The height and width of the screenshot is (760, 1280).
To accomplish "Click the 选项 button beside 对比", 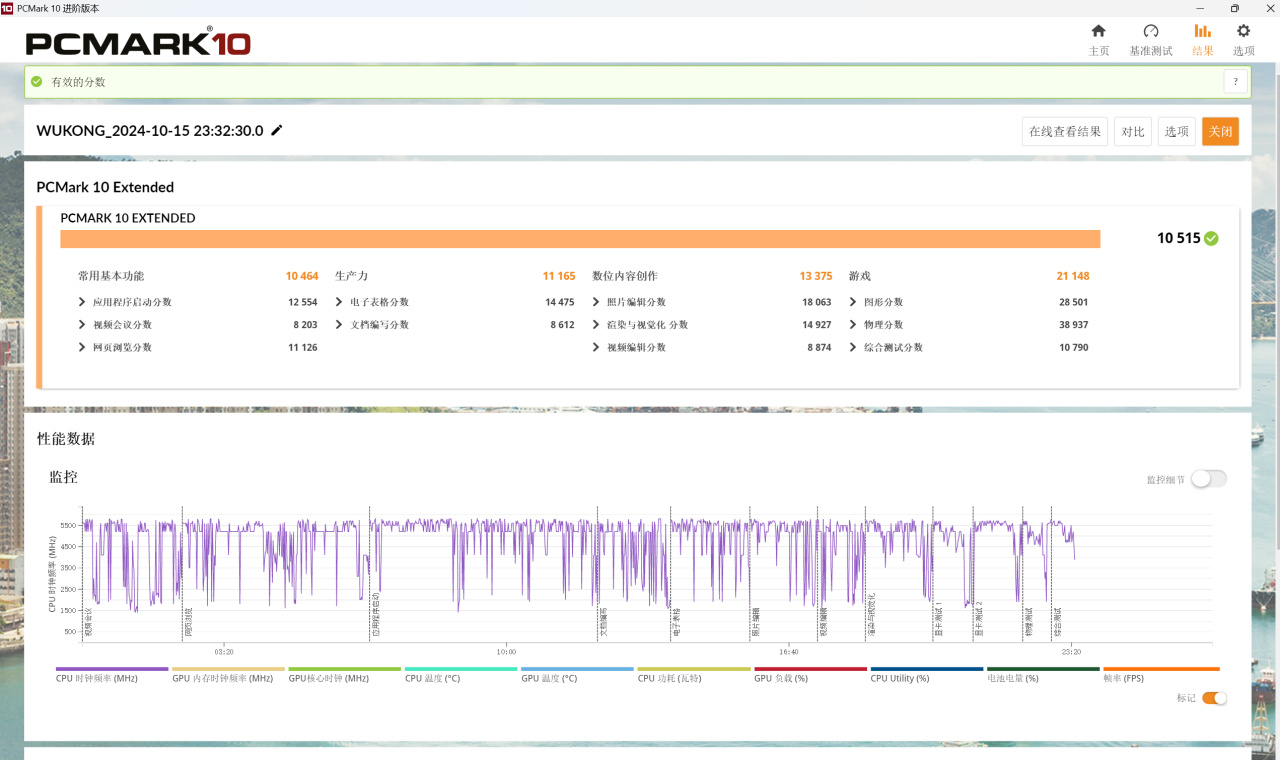I will pos(1177,131).
